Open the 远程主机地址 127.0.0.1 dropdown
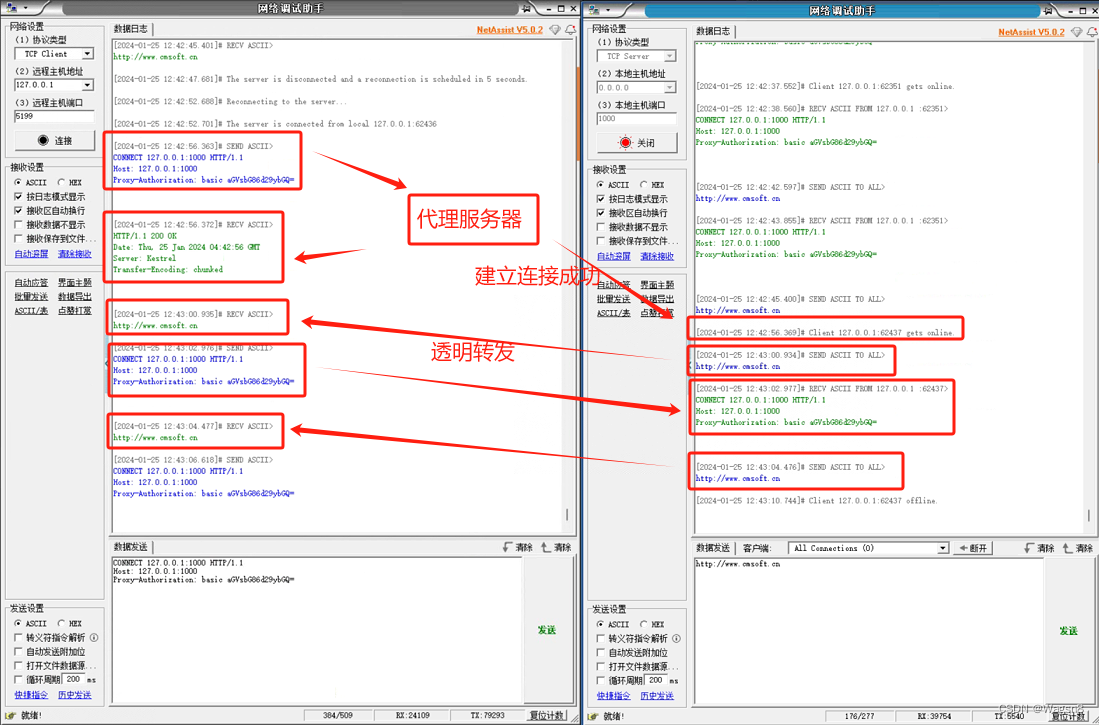This screenshot has height=725, width=1099. pyautogui.click(x=88, y=85)
